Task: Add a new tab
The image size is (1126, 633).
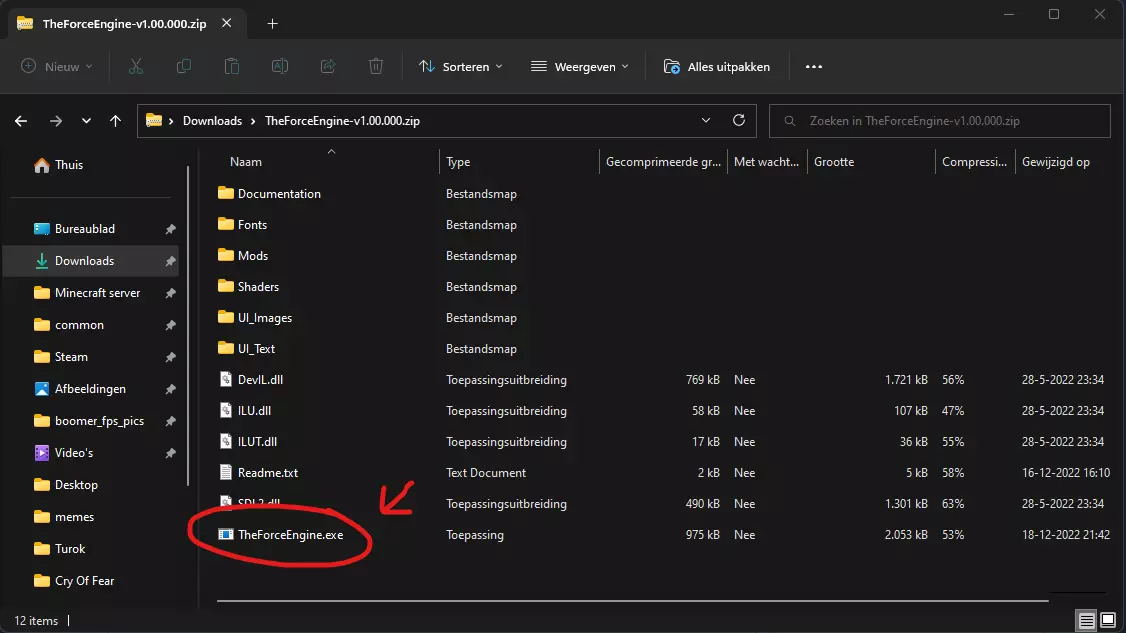Action: pyautogui.click(x=273, y=24)
